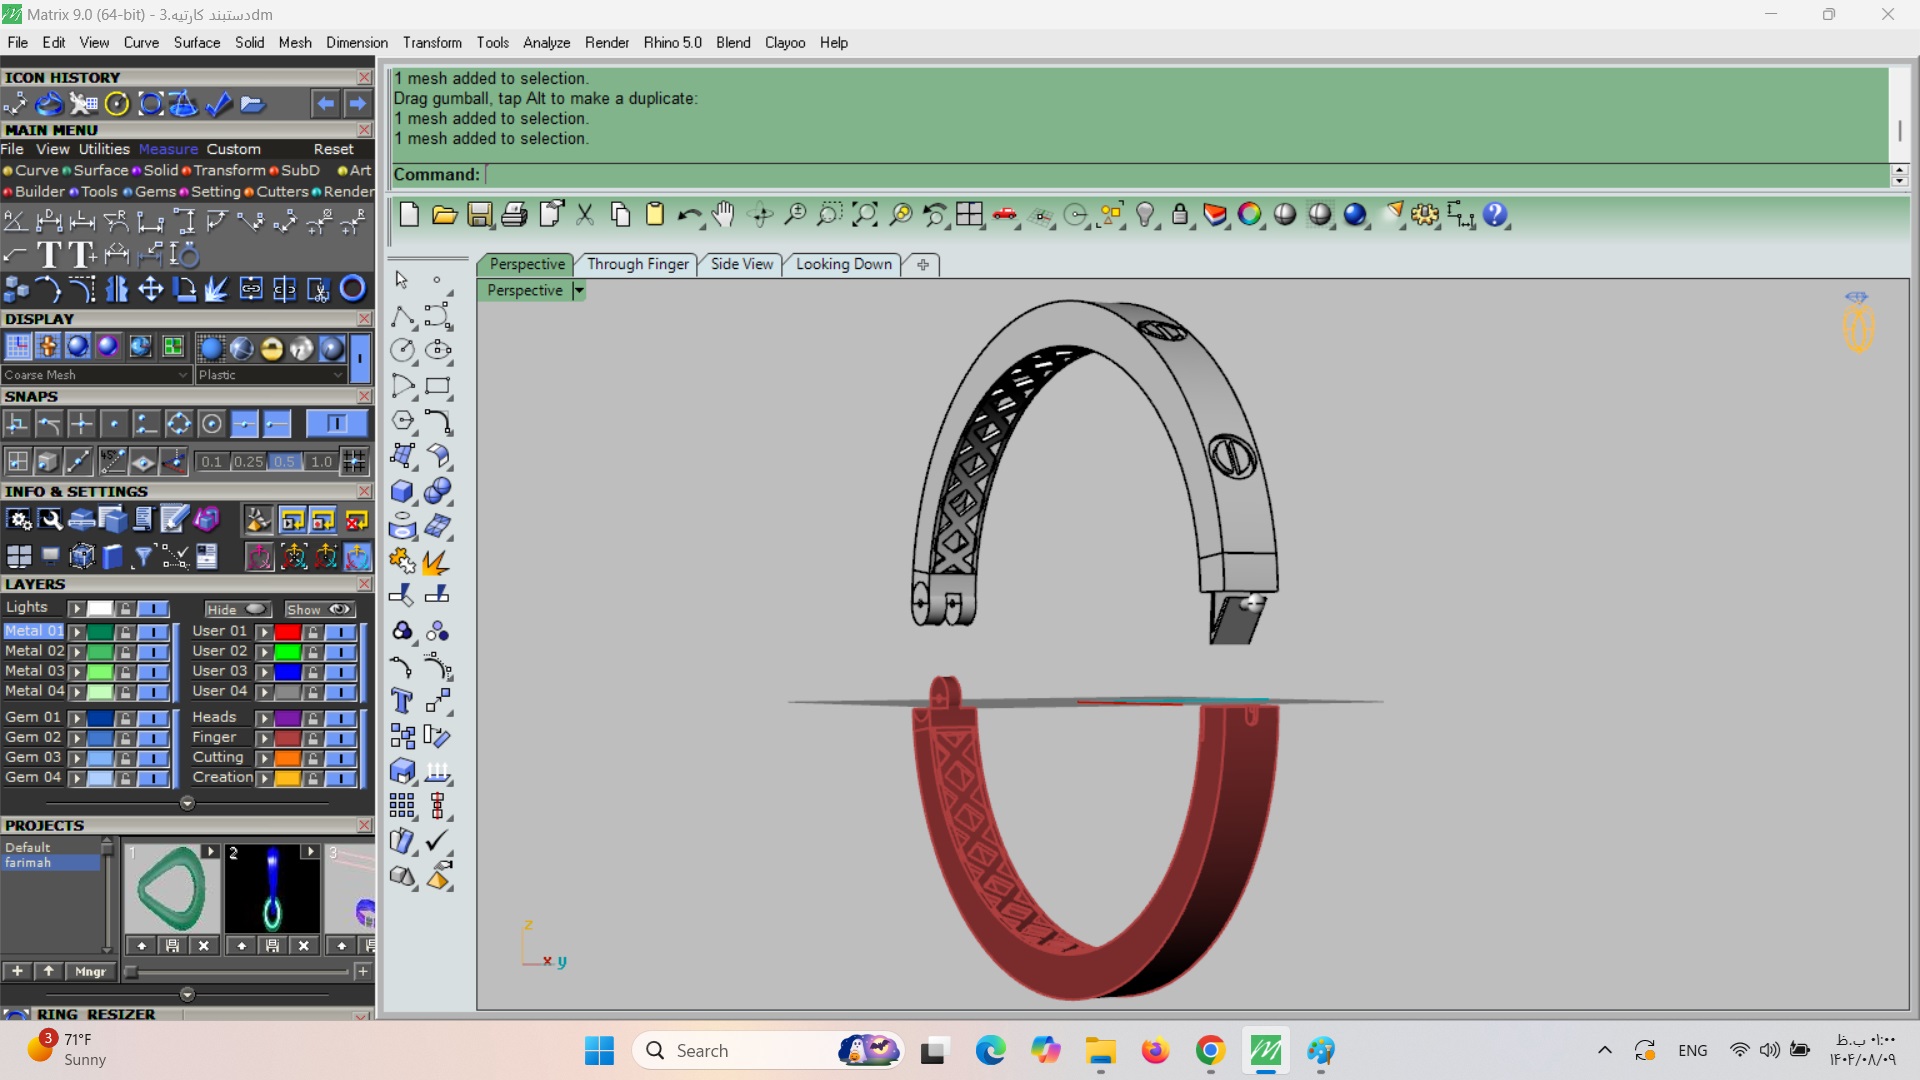Click the Undo arrow icon
1920x1080 pixels.
pos(688,215)
